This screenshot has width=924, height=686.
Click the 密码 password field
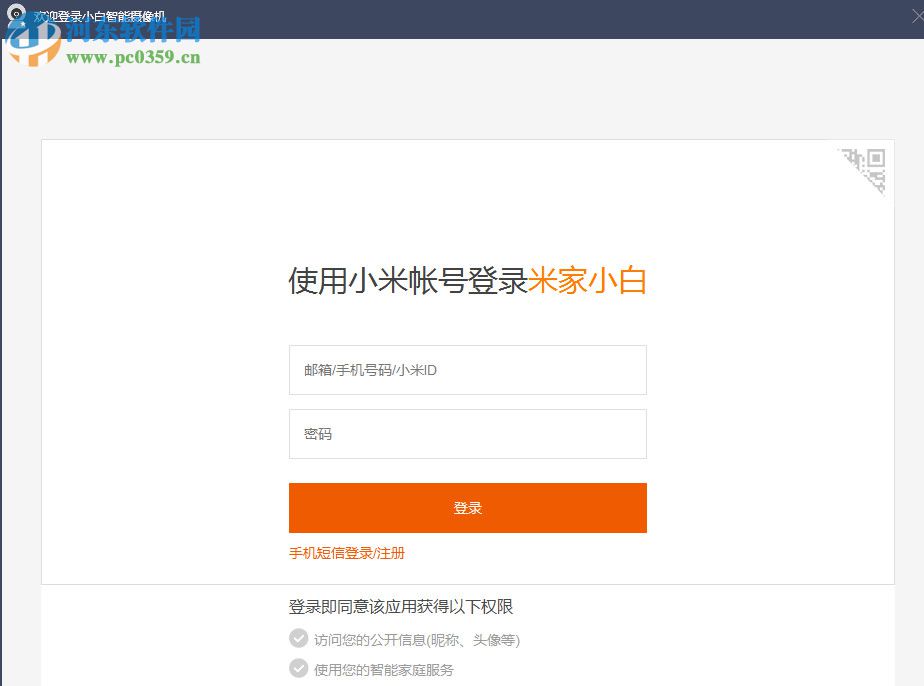467,433
